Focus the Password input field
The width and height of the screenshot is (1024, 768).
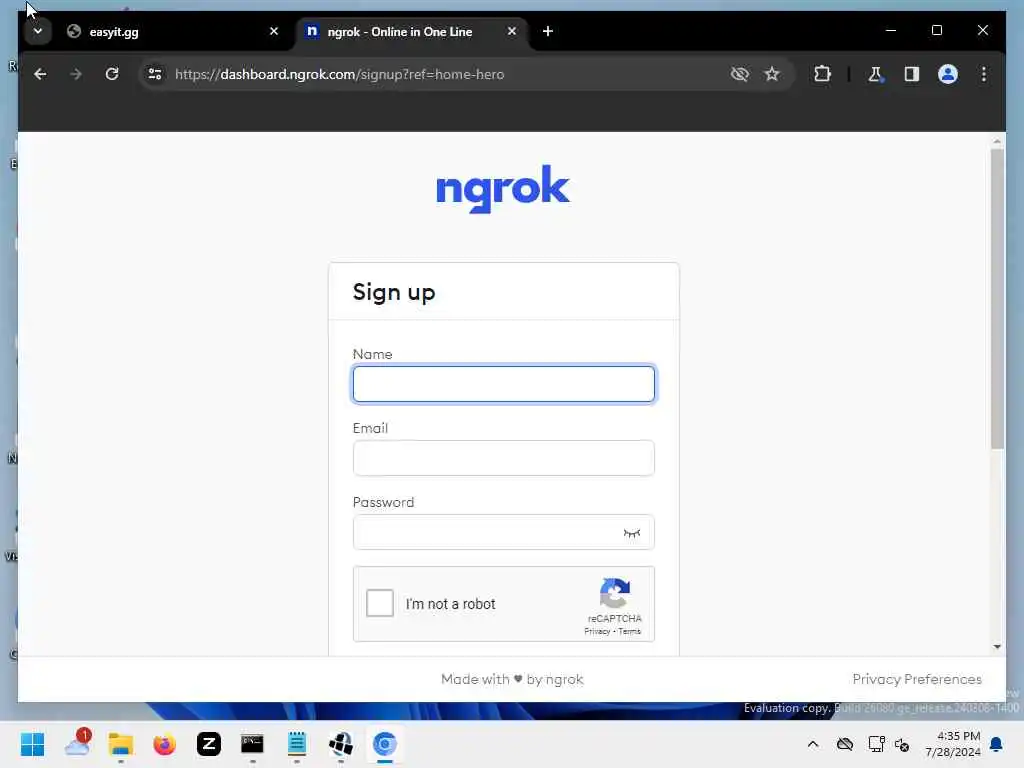[504, 532]
